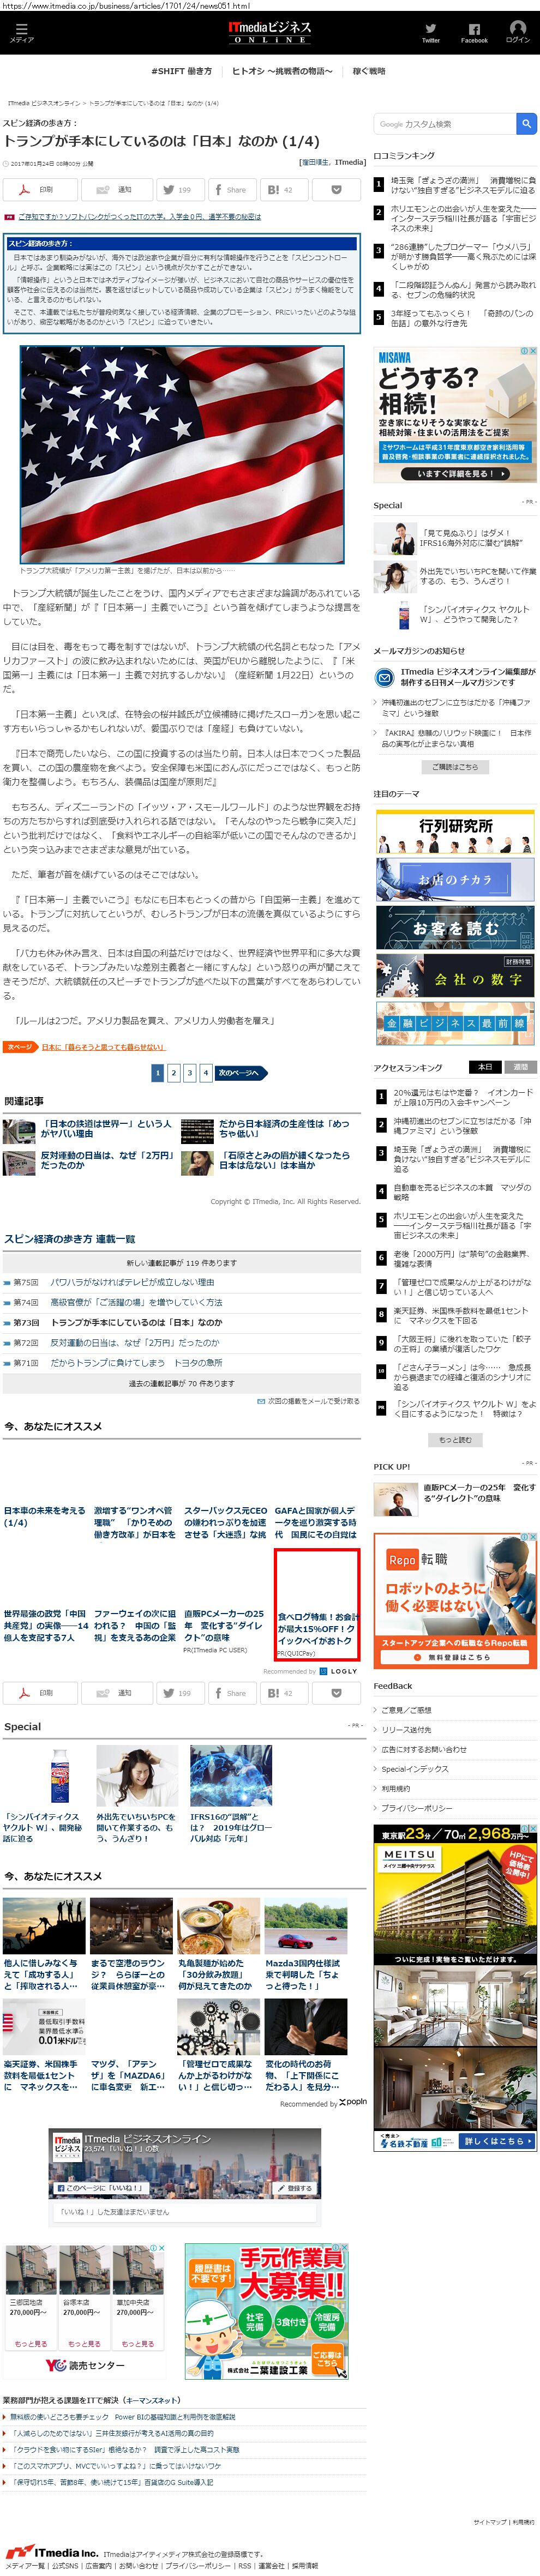Go to article page 3
Screen dimensions: 540x2576
[x=189, y=1072]
